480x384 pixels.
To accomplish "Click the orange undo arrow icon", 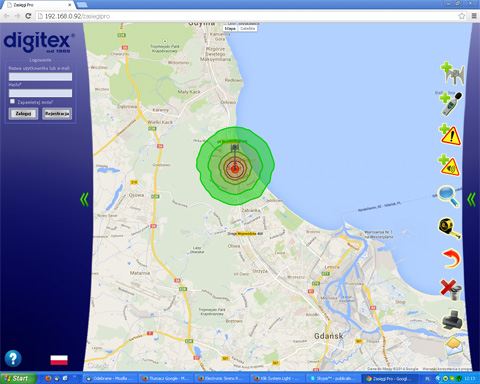I will point(451,259).
